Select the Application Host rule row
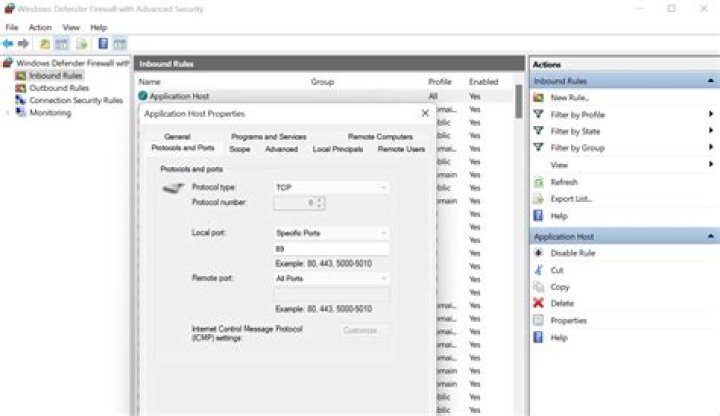 point(325,96)
